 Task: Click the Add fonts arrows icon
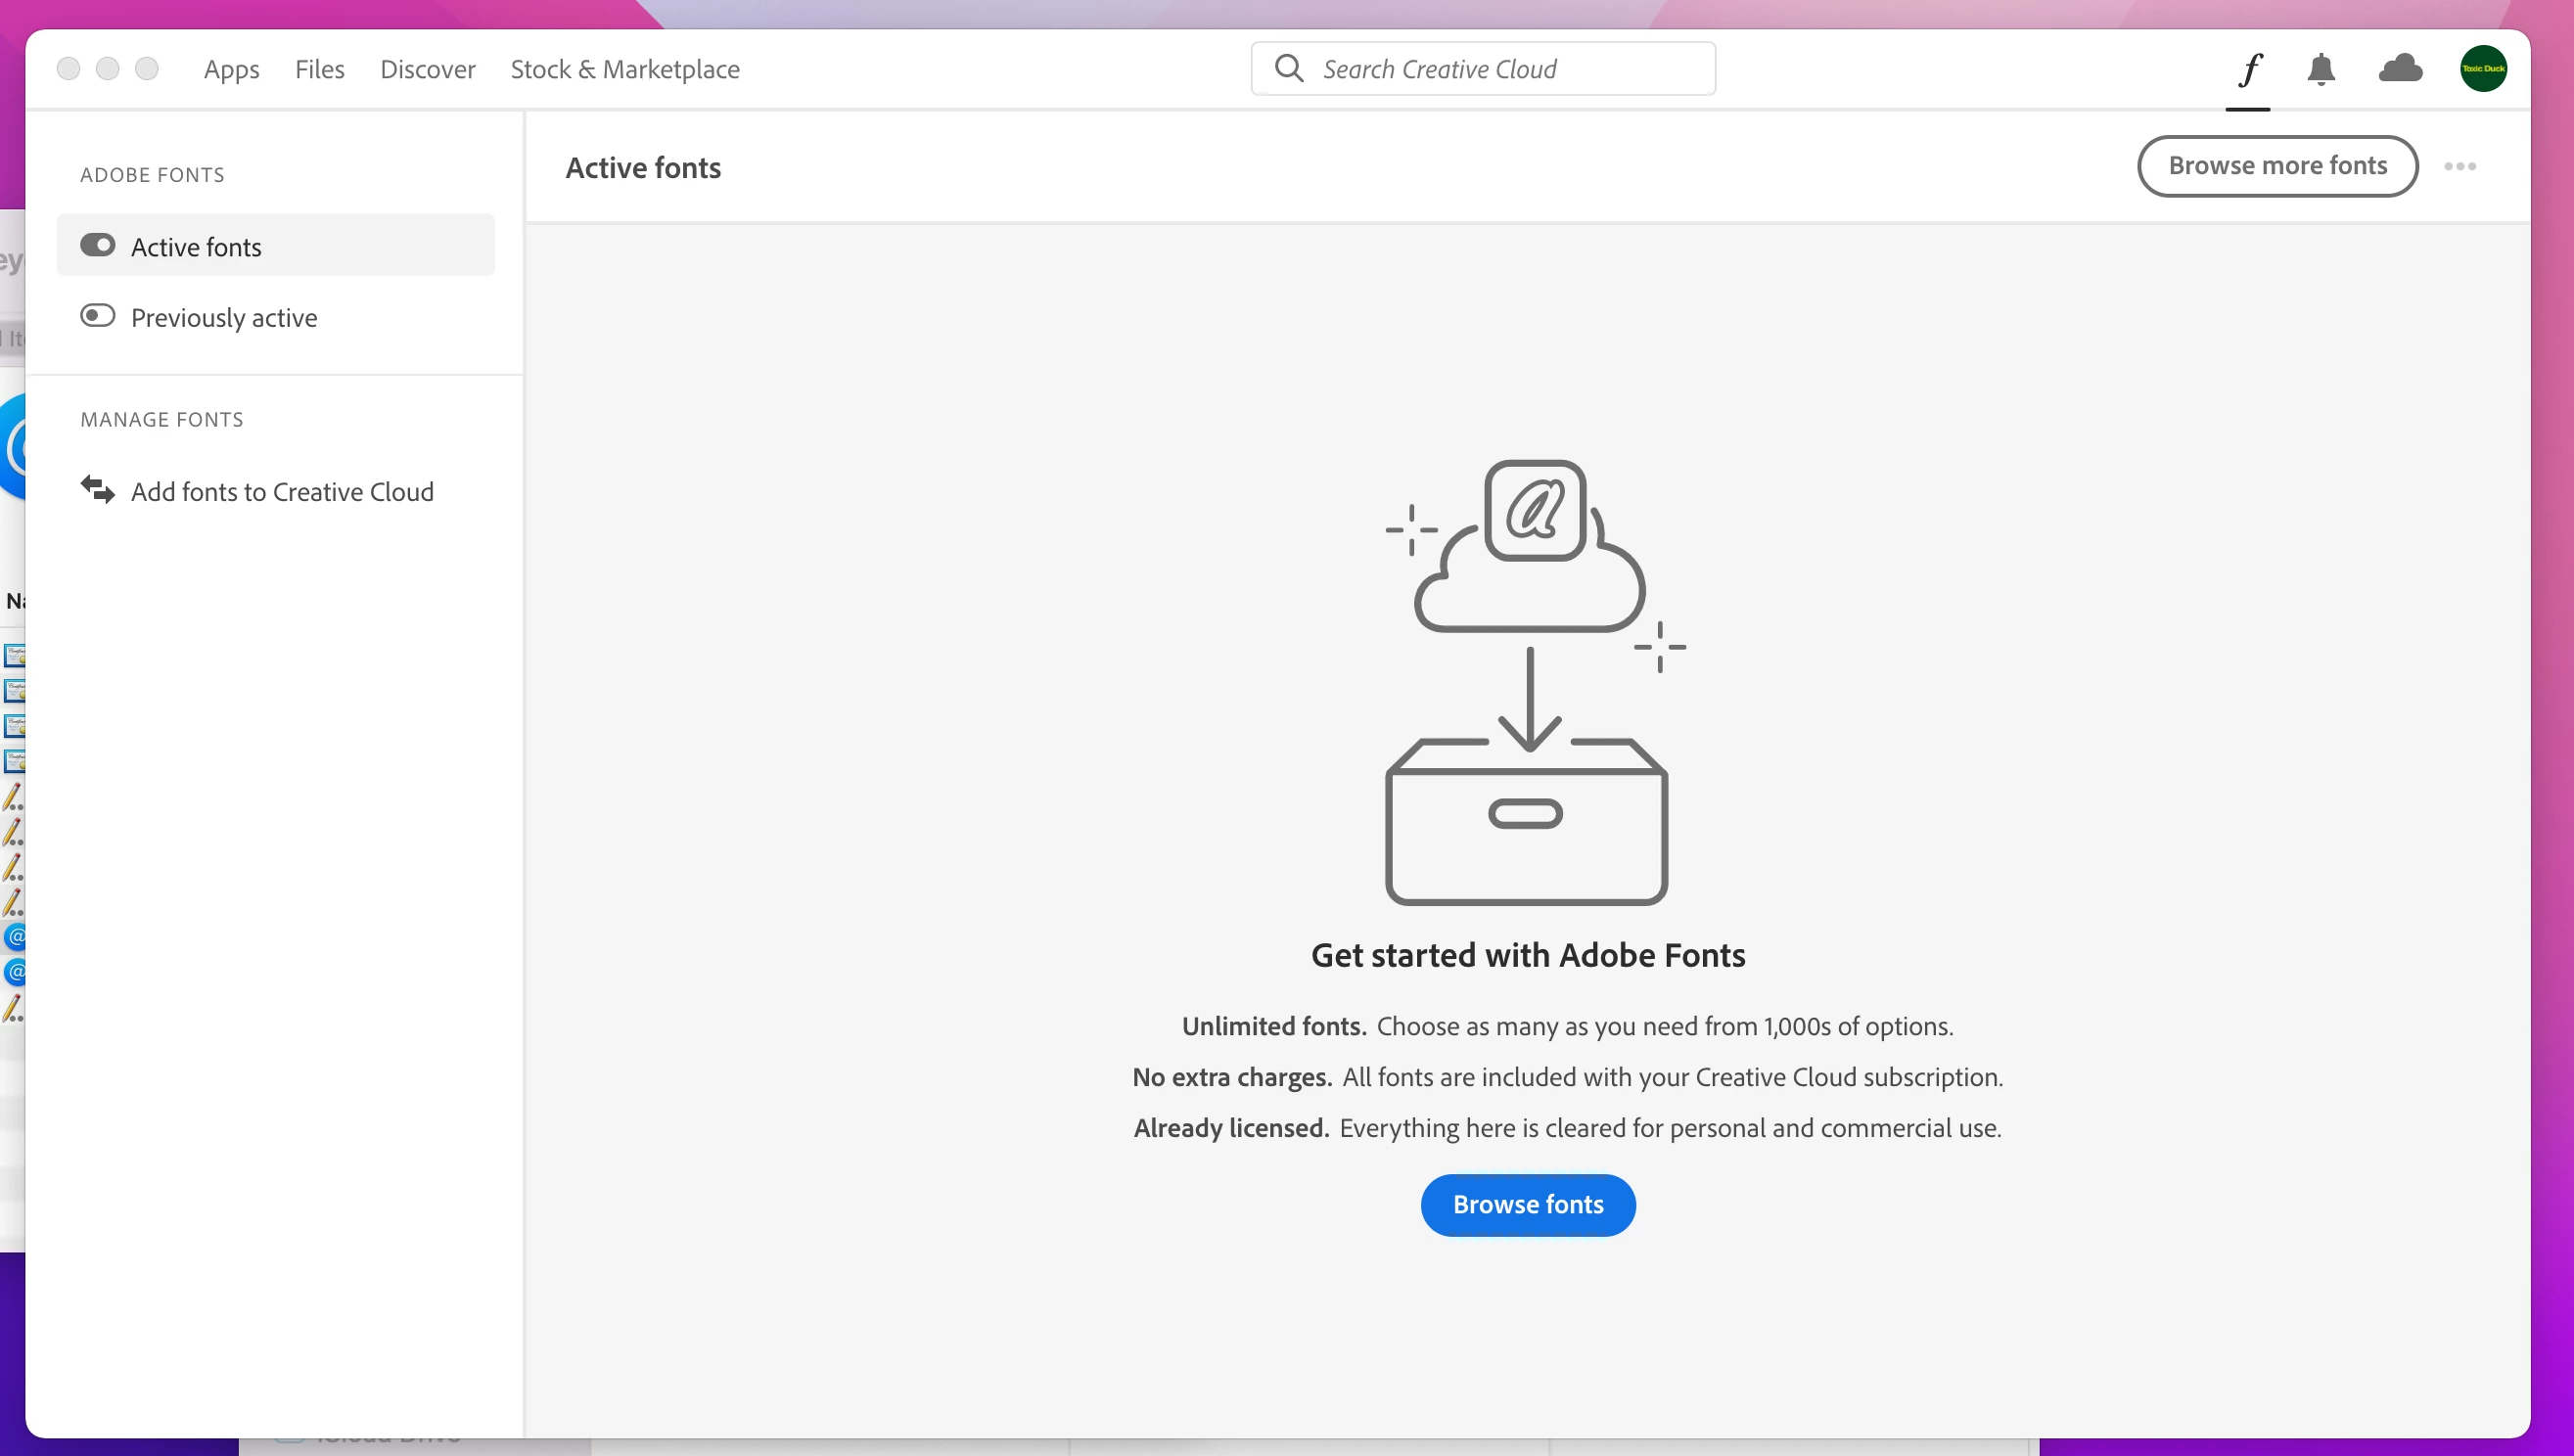click(97, 490)
